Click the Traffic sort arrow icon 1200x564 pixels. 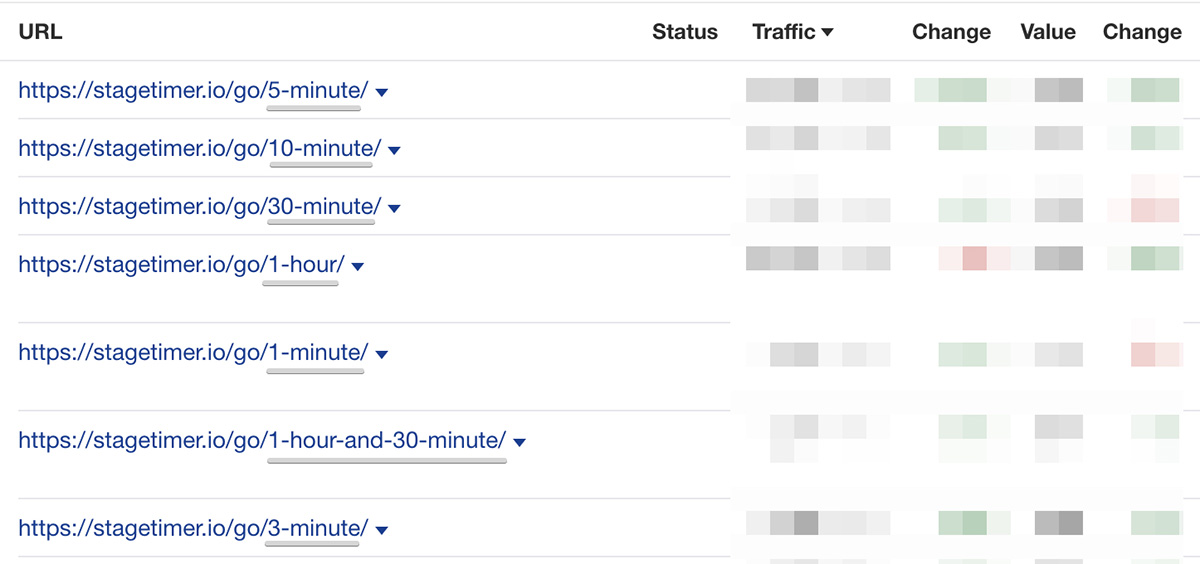point(827,33)
